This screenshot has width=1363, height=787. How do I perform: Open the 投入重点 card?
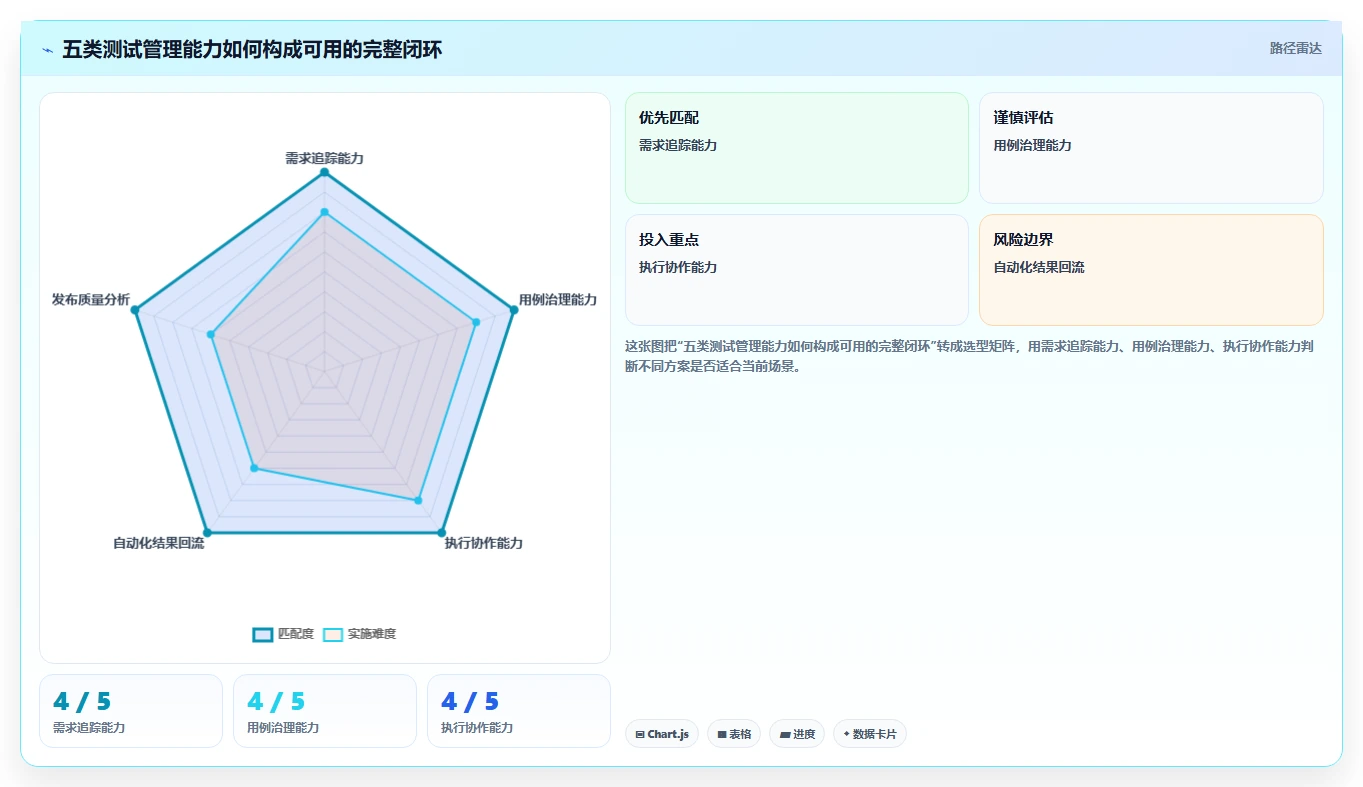(797, 270)
